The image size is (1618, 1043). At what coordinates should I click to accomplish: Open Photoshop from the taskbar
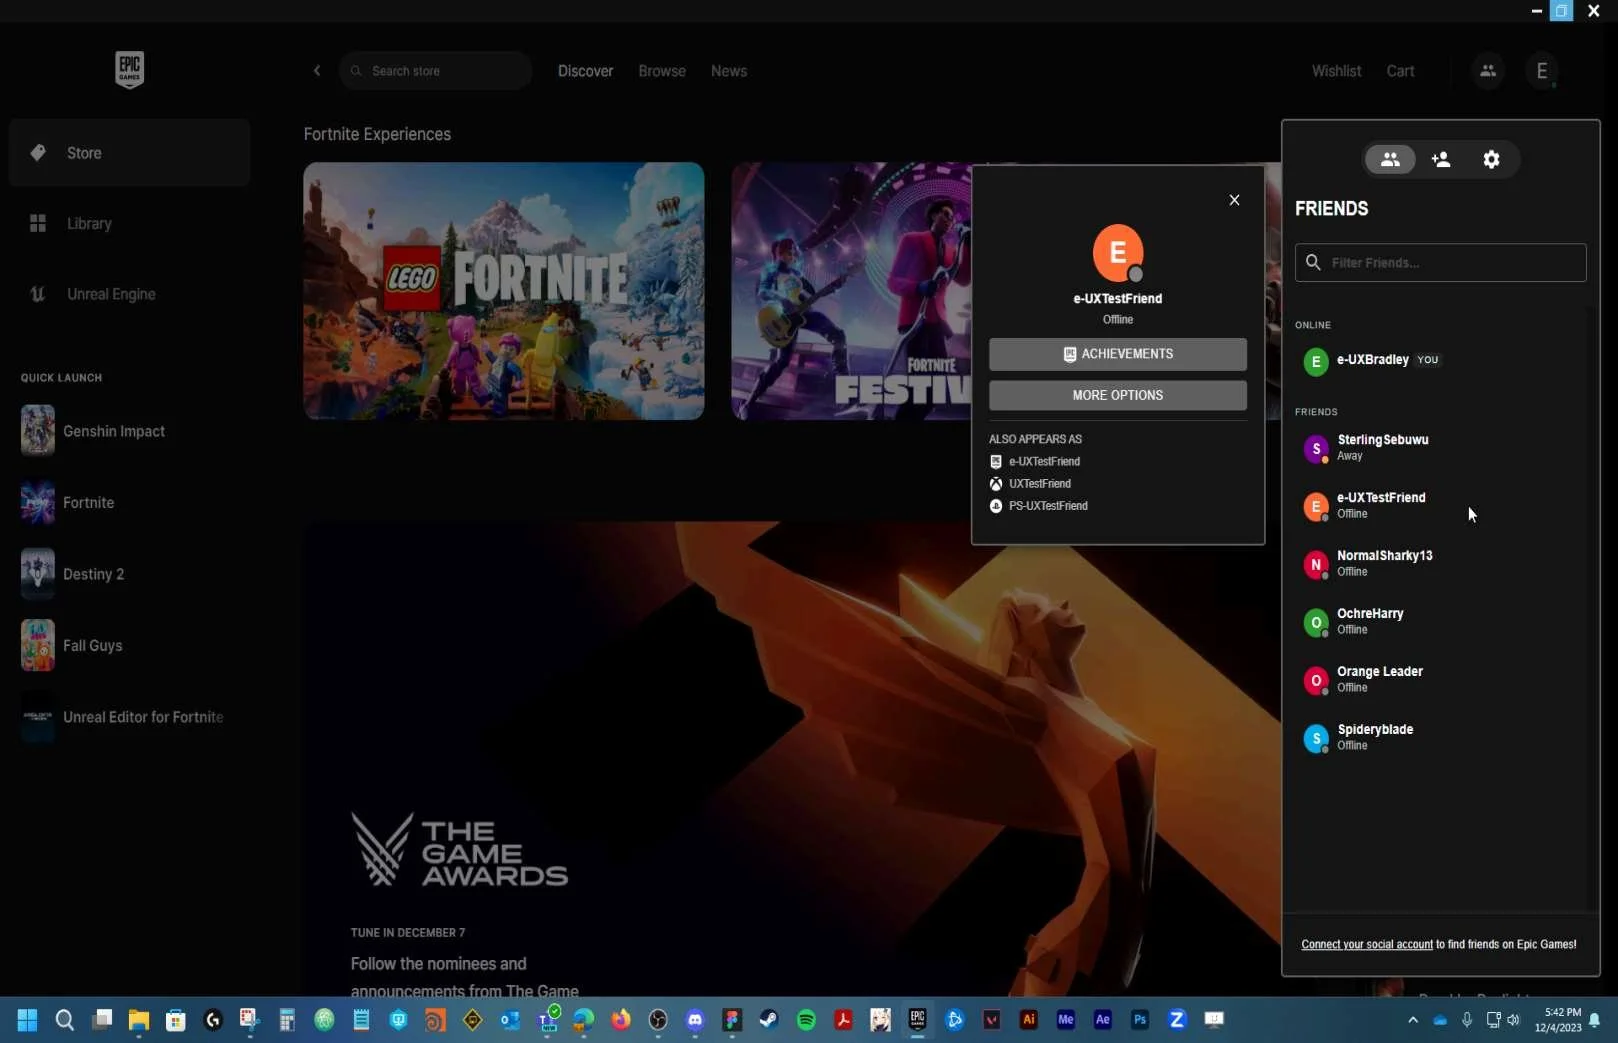1139,1020
